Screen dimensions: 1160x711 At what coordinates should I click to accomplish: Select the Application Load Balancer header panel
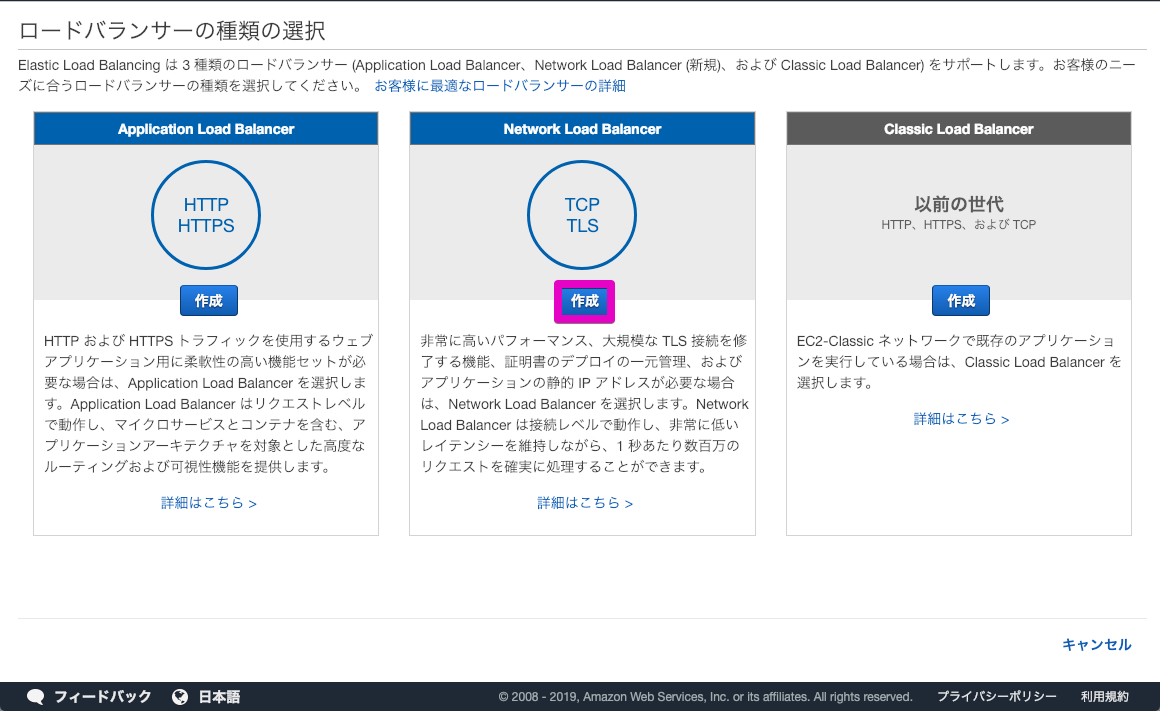(206, 128)
